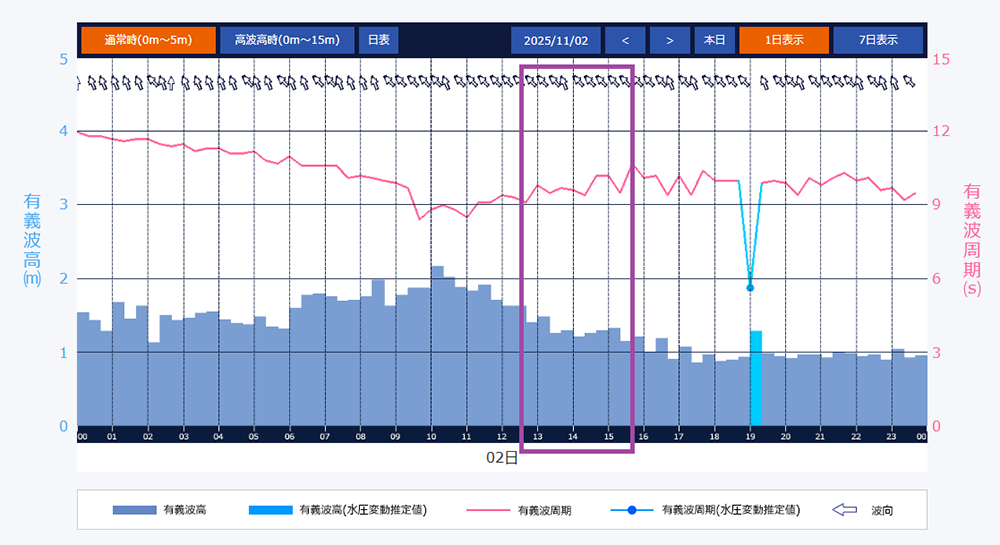Screen dimensions: 1000x545
Task: Click the wave direction arrow icon in the legend
Action: [845, 510]
